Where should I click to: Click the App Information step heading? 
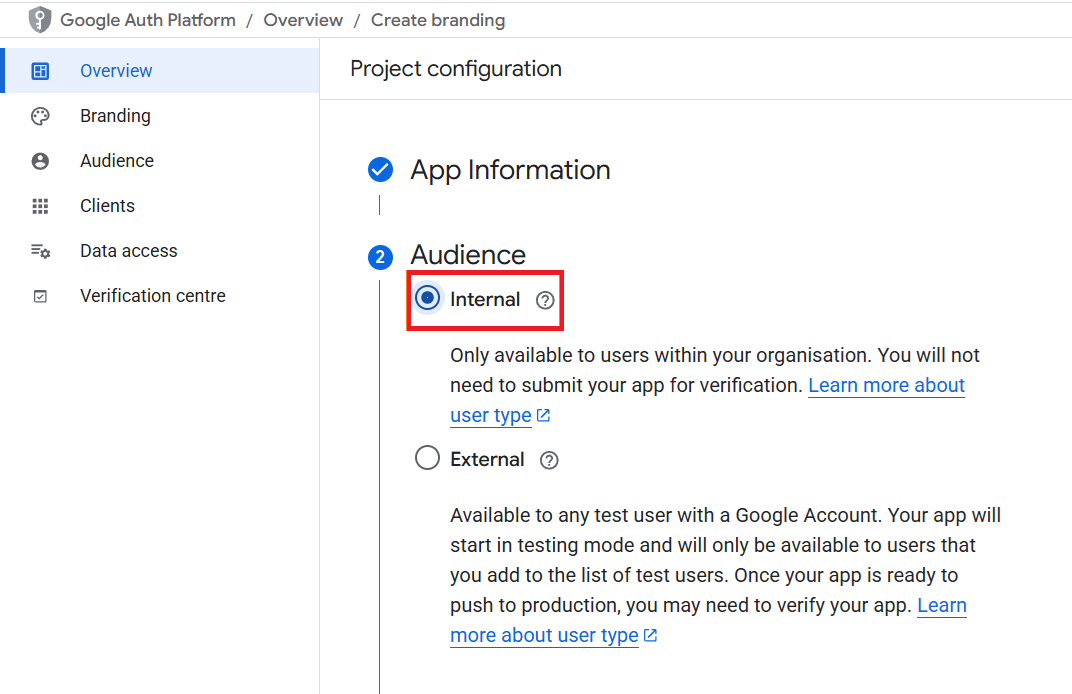(510, 170)
